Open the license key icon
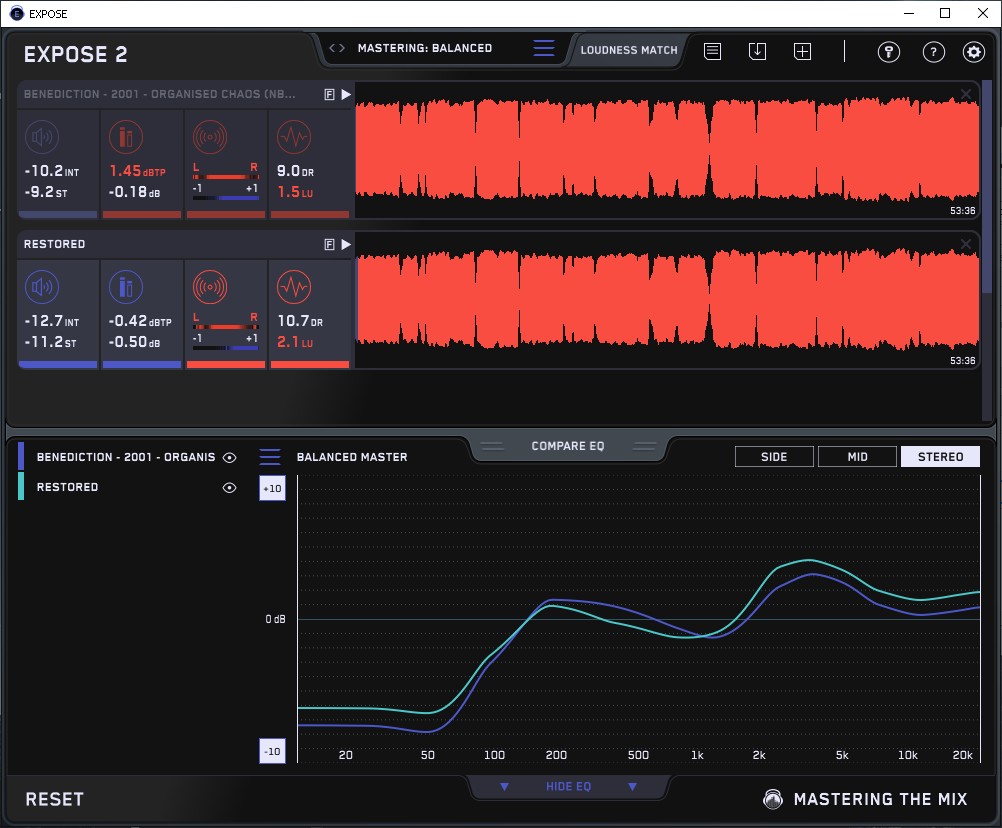The width and height of the screenshot is (1002, 828). (x=889, y=52)
